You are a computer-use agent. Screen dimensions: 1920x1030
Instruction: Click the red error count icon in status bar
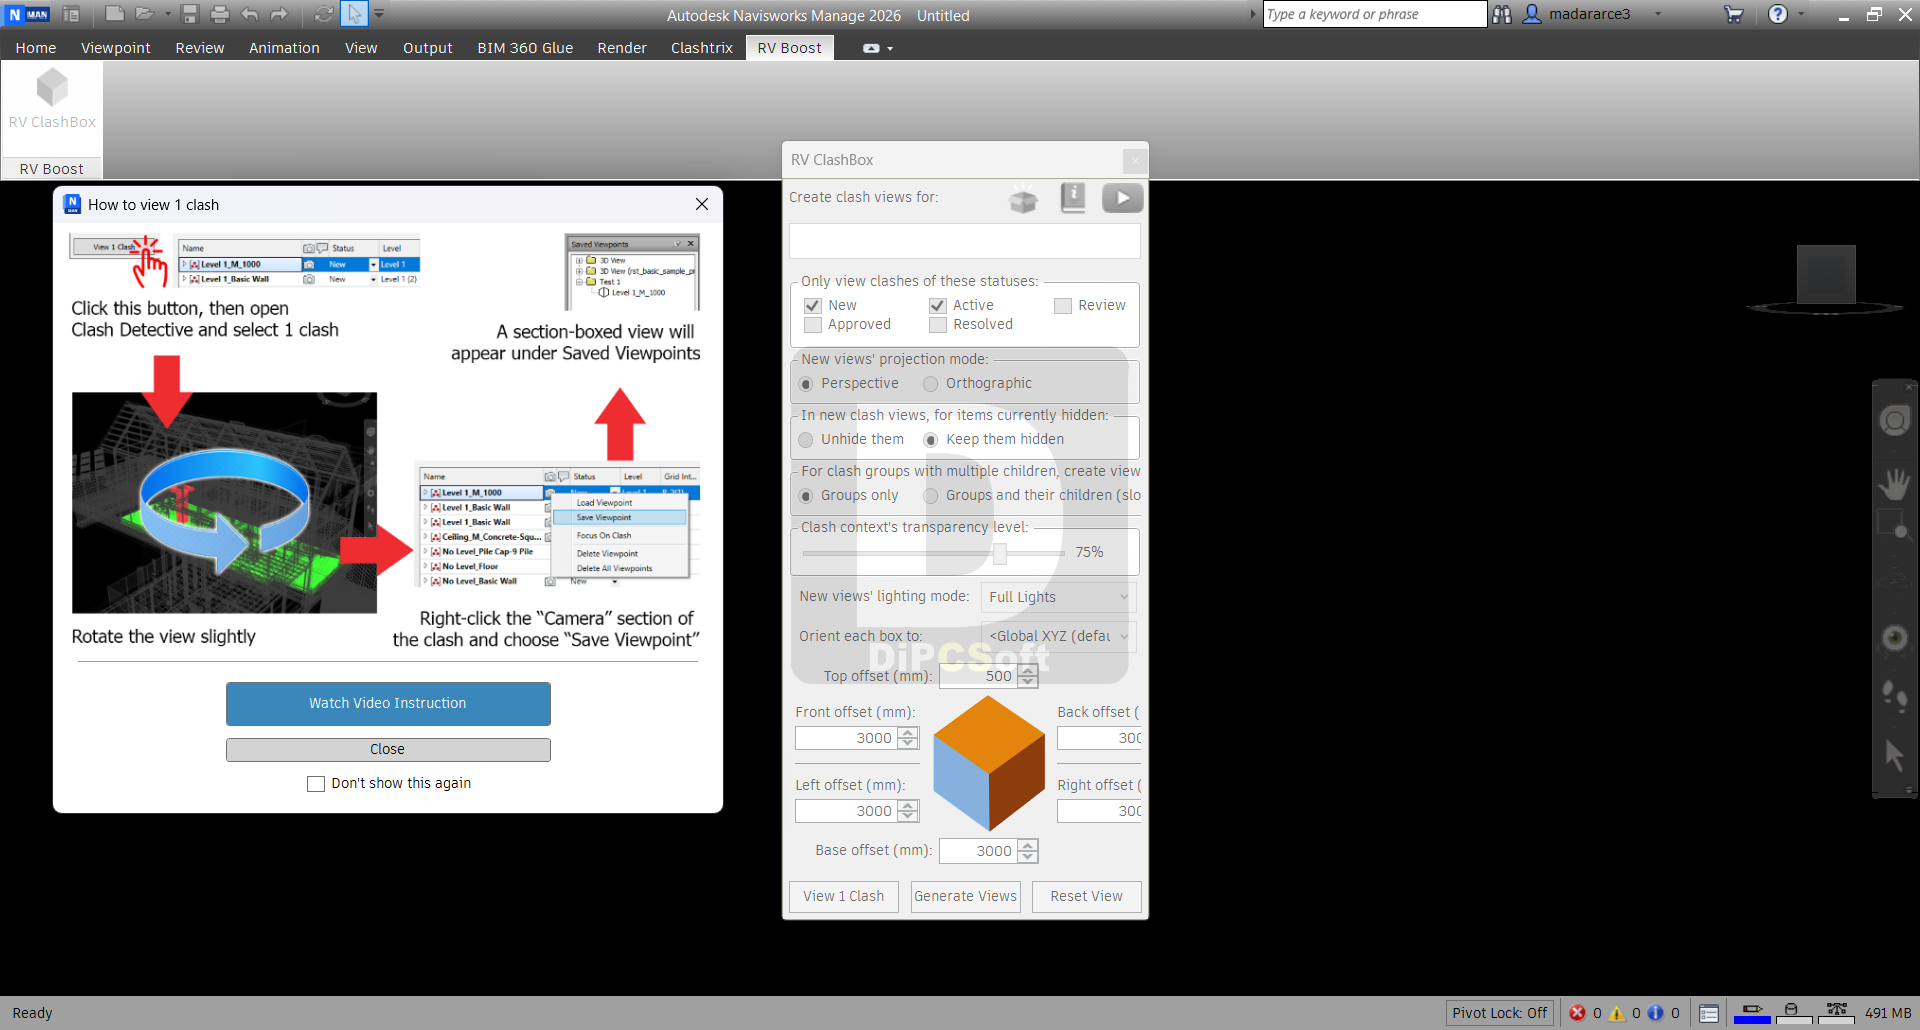click(x=1577, y=1013)
